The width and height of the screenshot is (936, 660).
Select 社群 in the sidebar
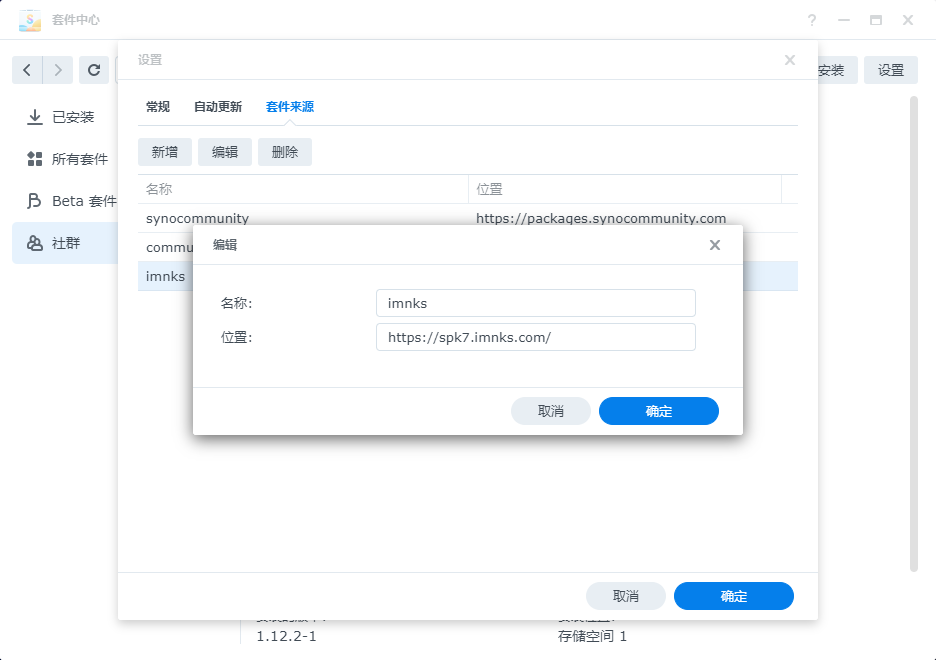pyautogui.click(x=65, y=243)
